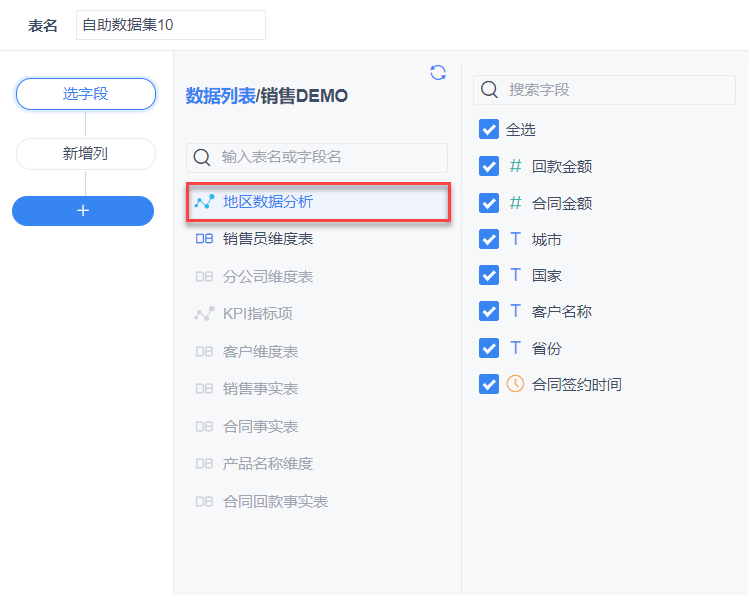
Task: Click the clock icon beside 合同签约时间
Action: pyautogui.click(x=515, y=384)
